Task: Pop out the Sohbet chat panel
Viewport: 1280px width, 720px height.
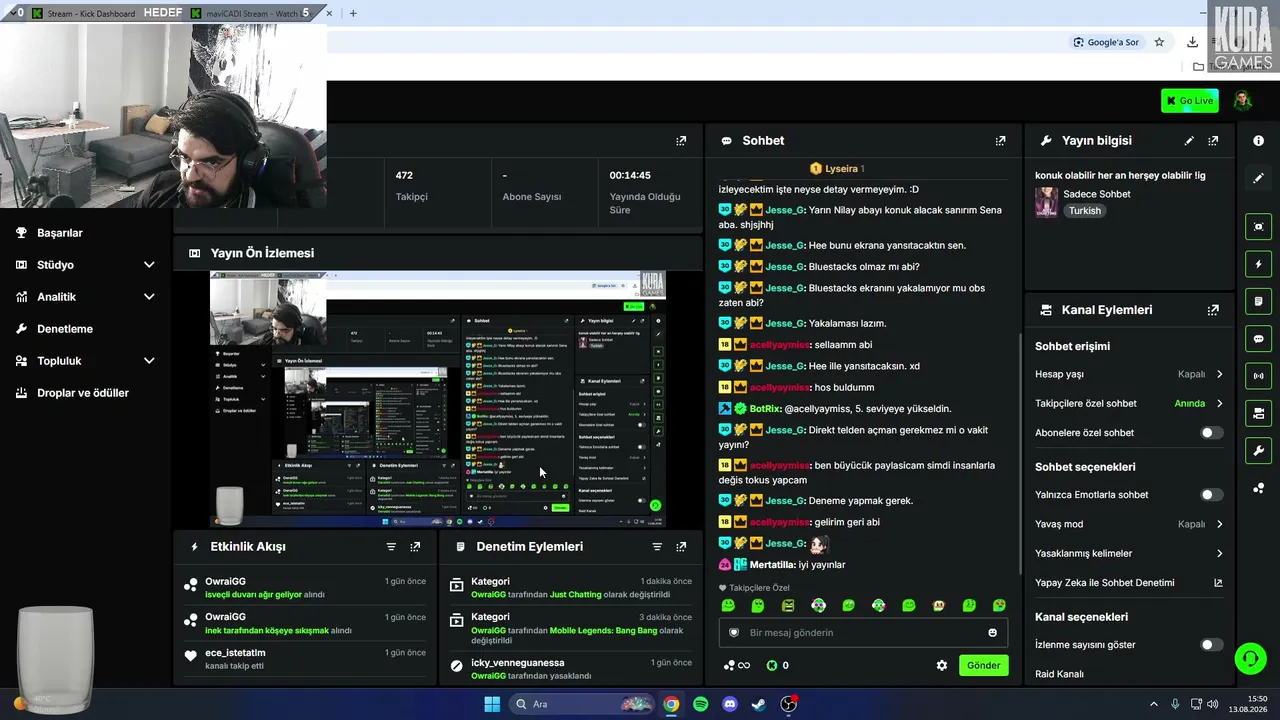Action: pyautogui.click(x=1000, y=141)
